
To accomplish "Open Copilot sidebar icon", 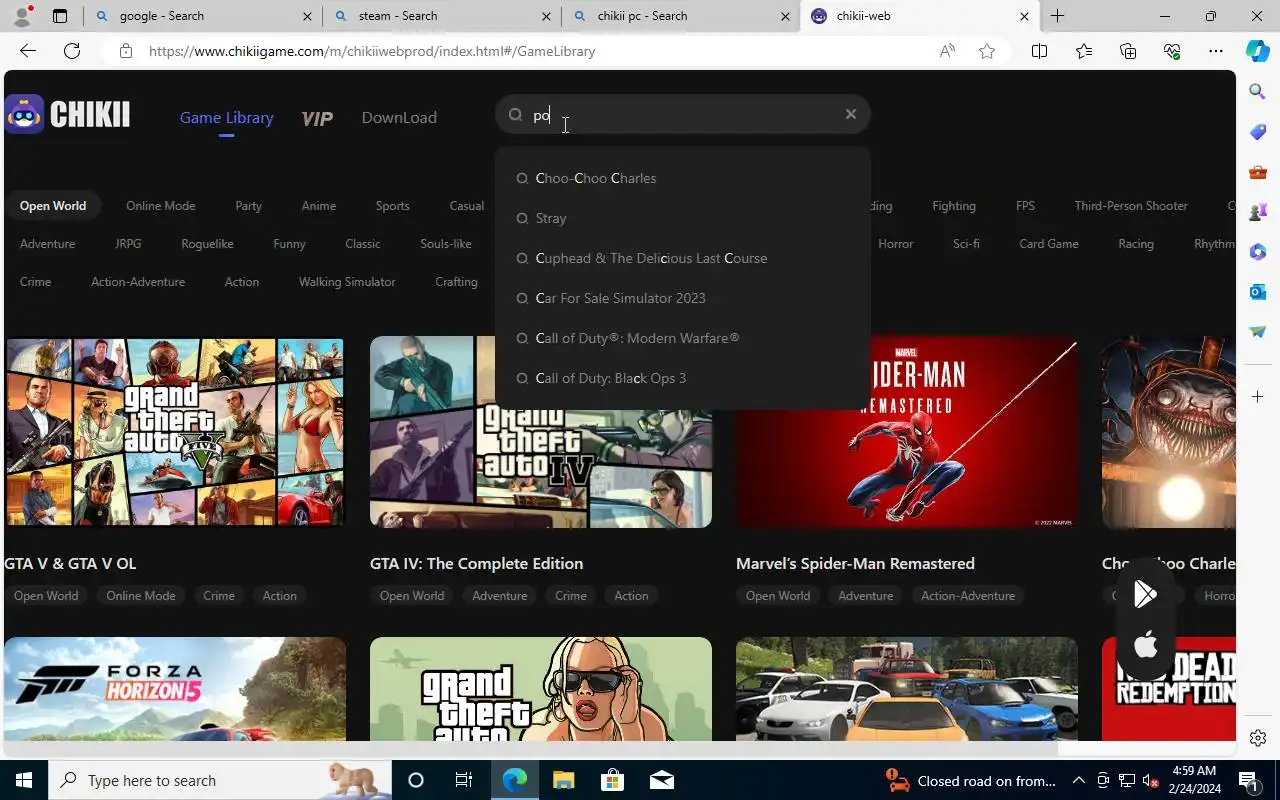I will tap(1258, 51).
